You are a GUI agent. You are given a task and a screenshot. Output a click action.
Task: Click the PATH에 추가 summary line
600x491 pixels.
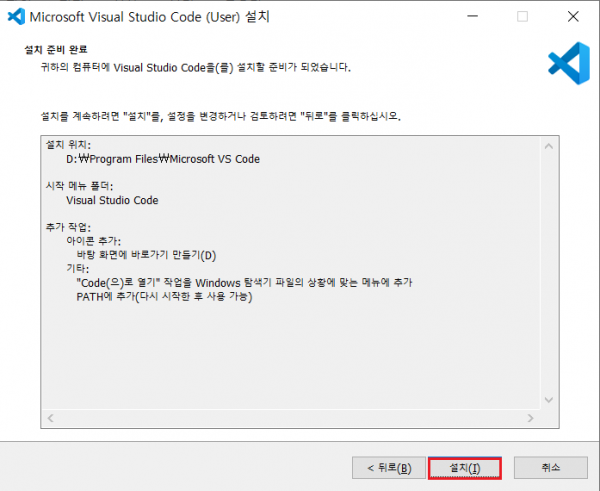point(164,297)
